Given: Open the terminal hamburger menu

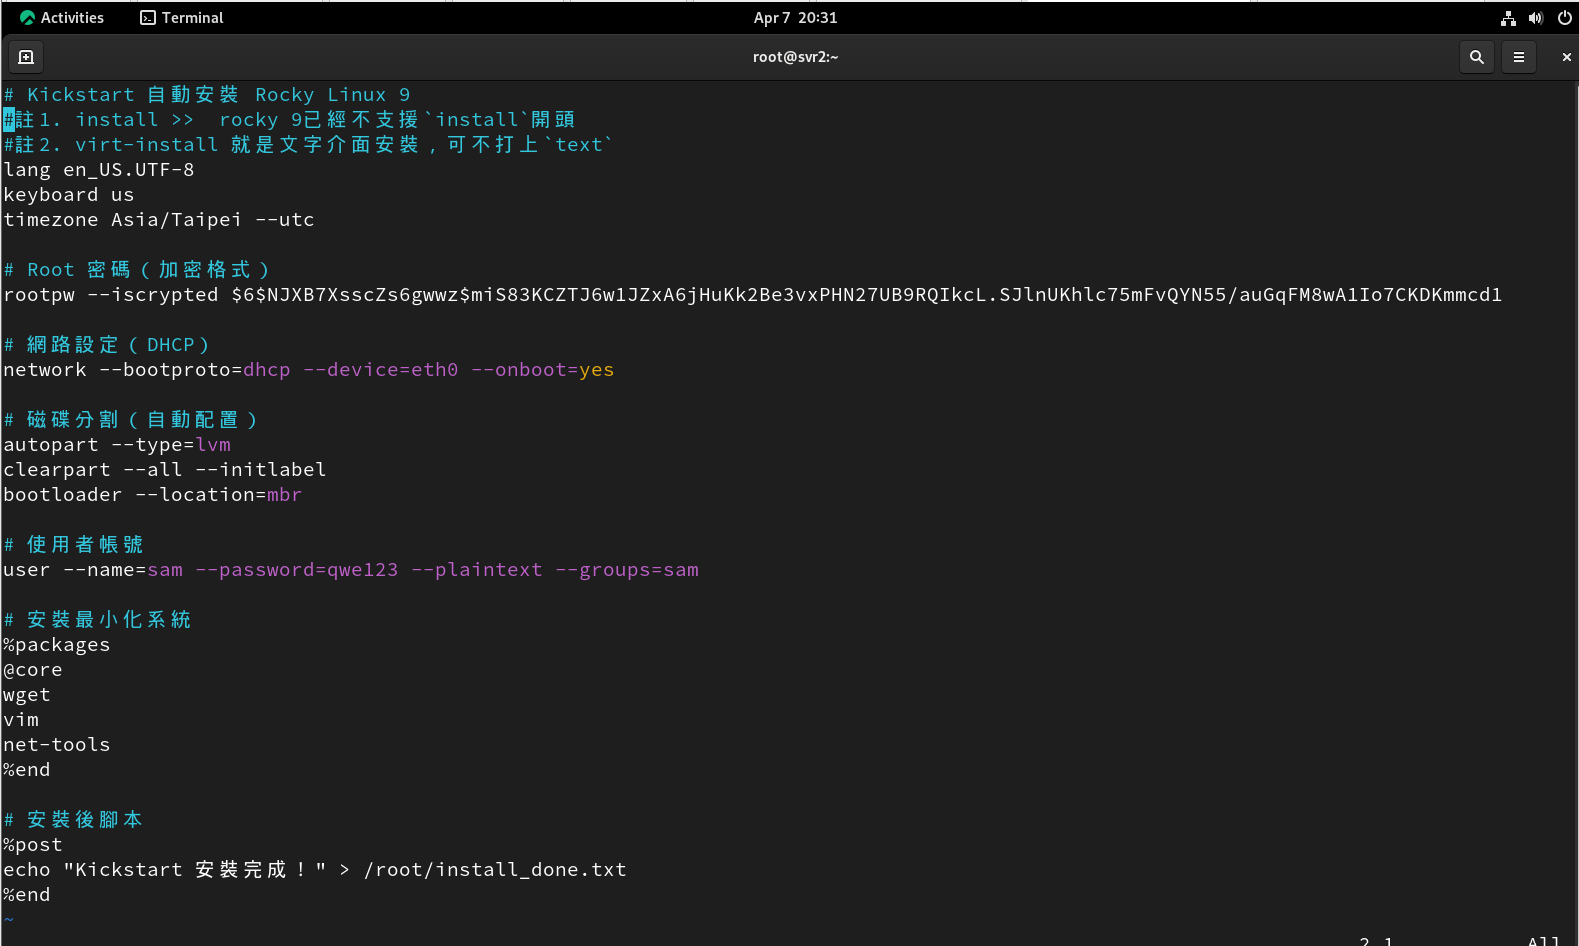Looking at the screenshot, I should (x=1518, y=57).
